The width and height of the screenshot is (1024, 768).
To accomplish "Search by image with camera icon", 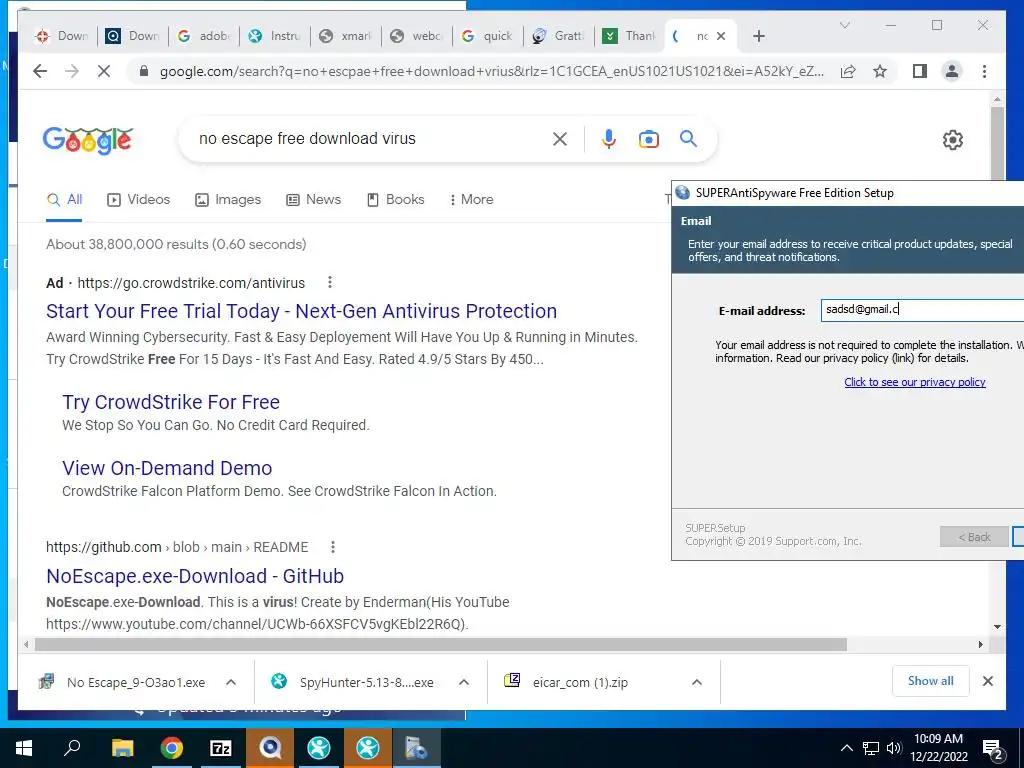I will (648, 139).
